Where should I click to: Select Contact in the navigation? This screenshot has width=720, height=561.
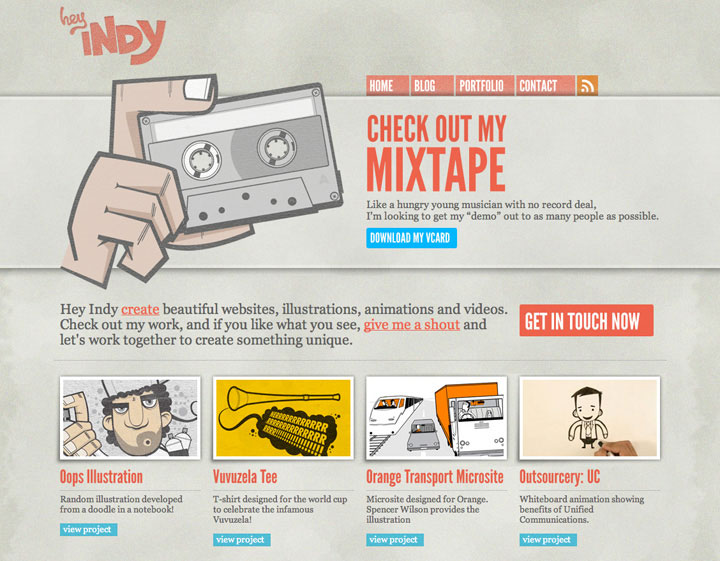pos(545,85)
